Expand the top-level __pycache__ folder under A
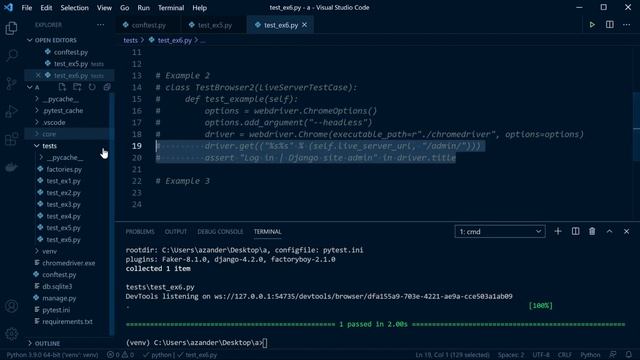The image size is (640, 360). [x=61, y=99]
